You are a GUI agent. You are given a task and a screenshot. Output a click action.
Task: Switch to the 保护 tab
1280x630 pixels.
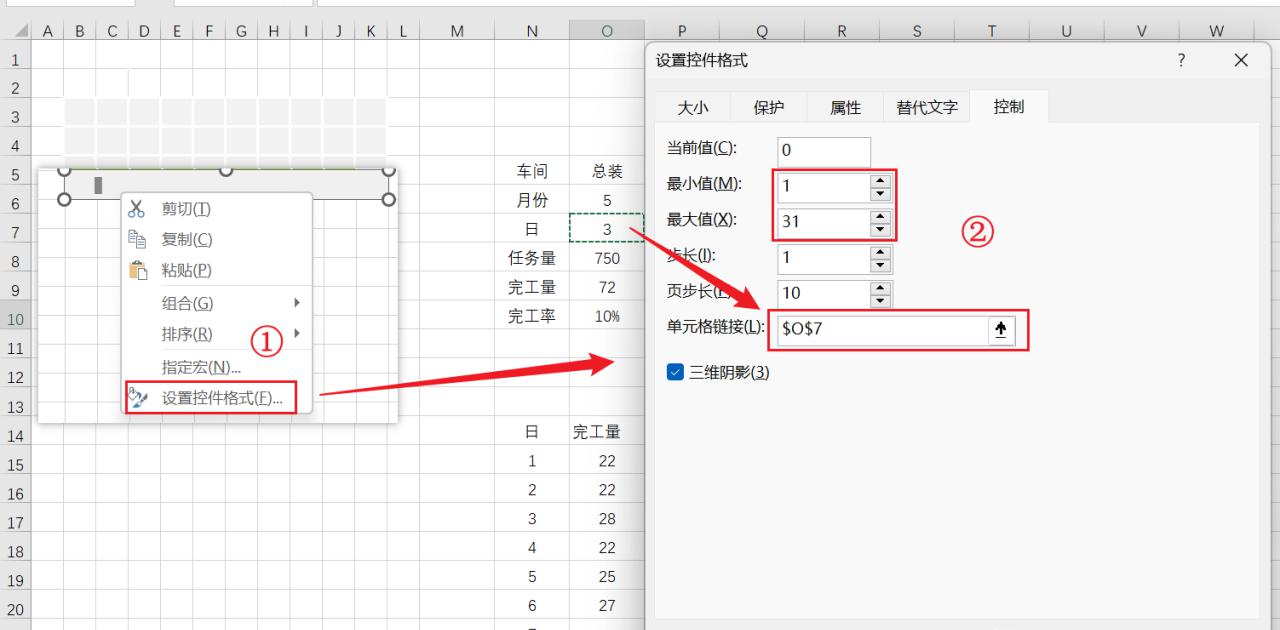point(769,107)
